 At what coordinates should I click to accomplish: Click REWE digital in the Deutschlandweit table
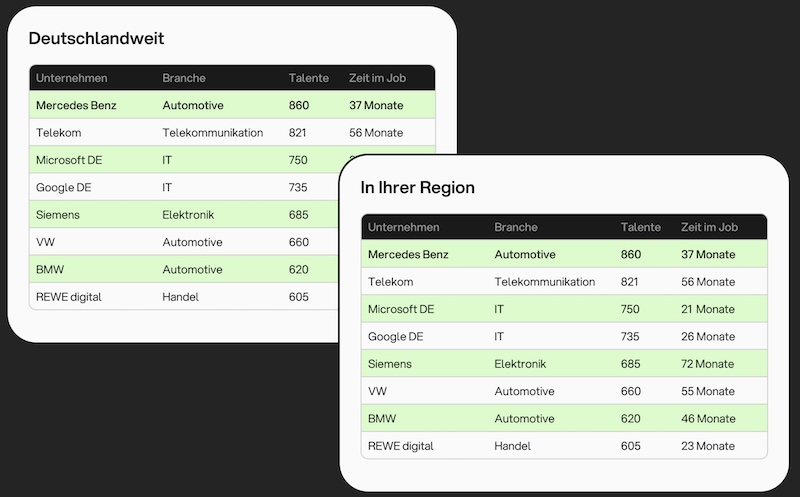coord(68,297)
